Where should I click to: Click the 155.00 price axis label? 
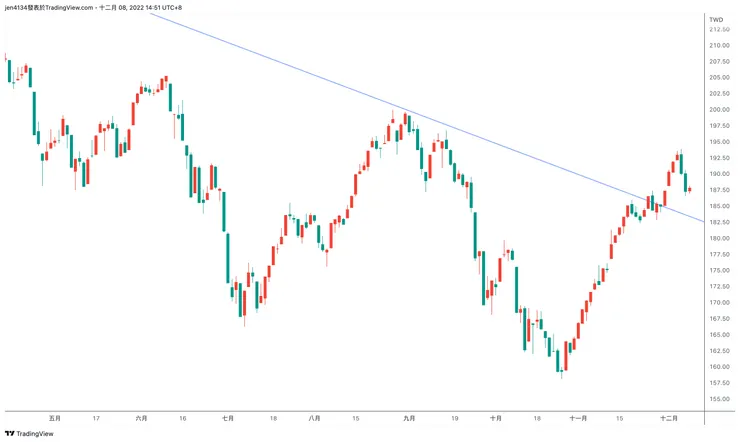tap(719, 399)
